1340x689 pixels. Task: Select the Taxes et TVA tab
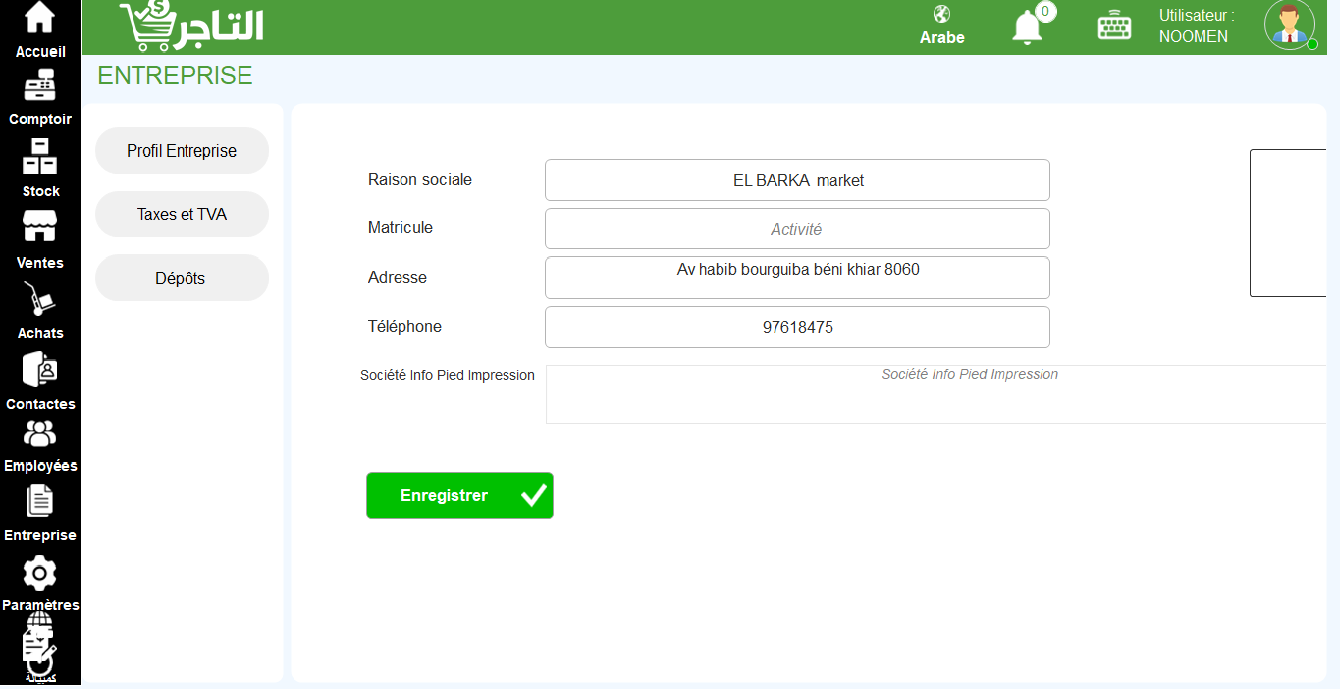pos(182,214)
